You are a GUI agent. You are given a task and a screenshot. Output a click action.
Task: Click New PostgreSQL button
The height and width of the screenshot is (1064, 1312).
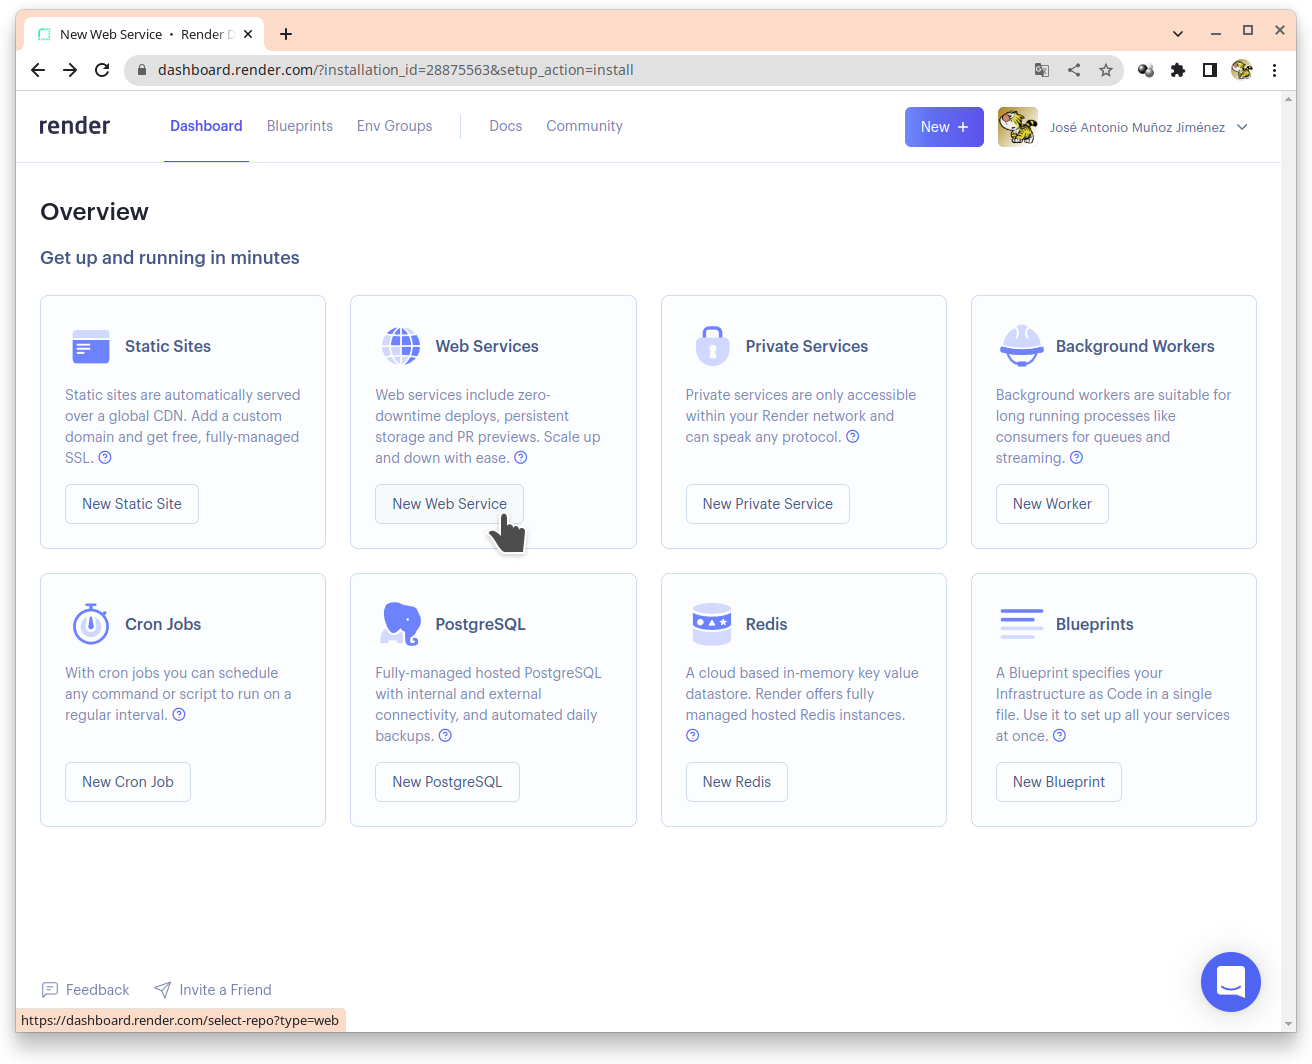point(448,782)
